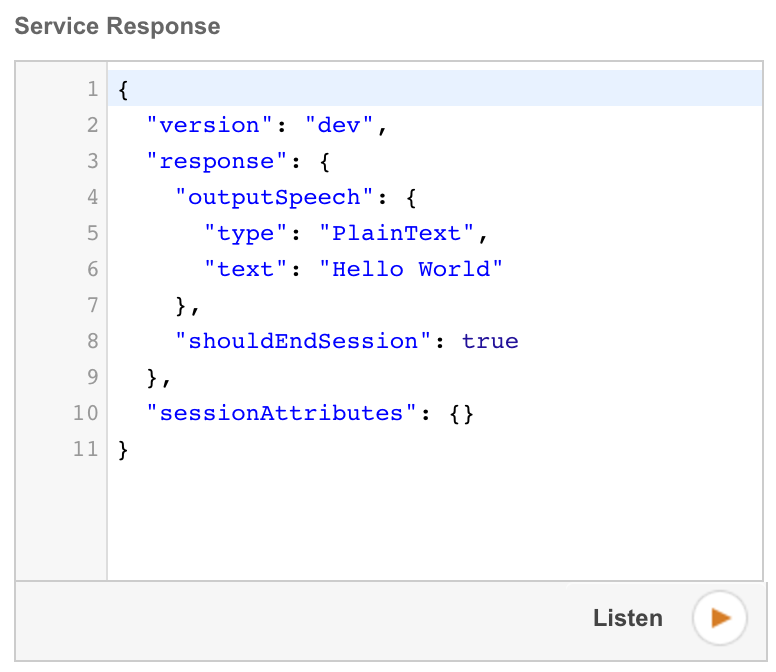Image resolution: width=776 pixels, height=672 pixels.
Task: Click the orange play icon button
Action: click(720, 618)
